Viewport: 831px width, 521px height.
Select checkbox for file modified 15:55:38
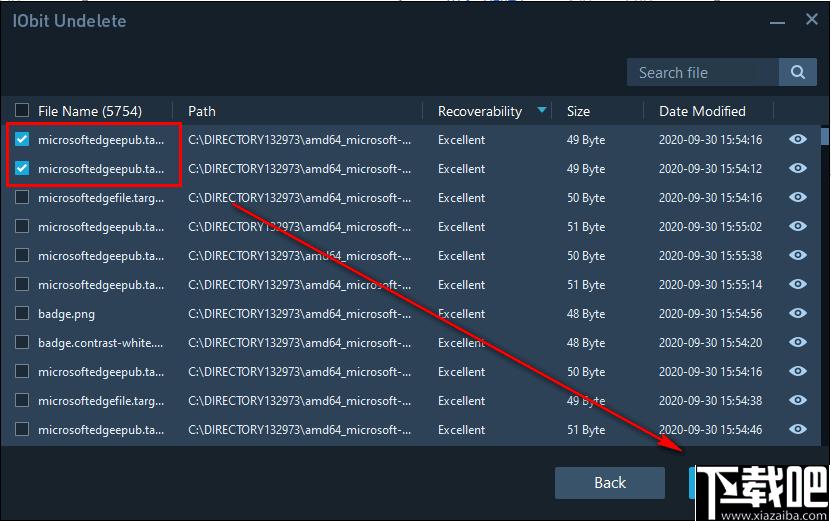coord(22,255)
